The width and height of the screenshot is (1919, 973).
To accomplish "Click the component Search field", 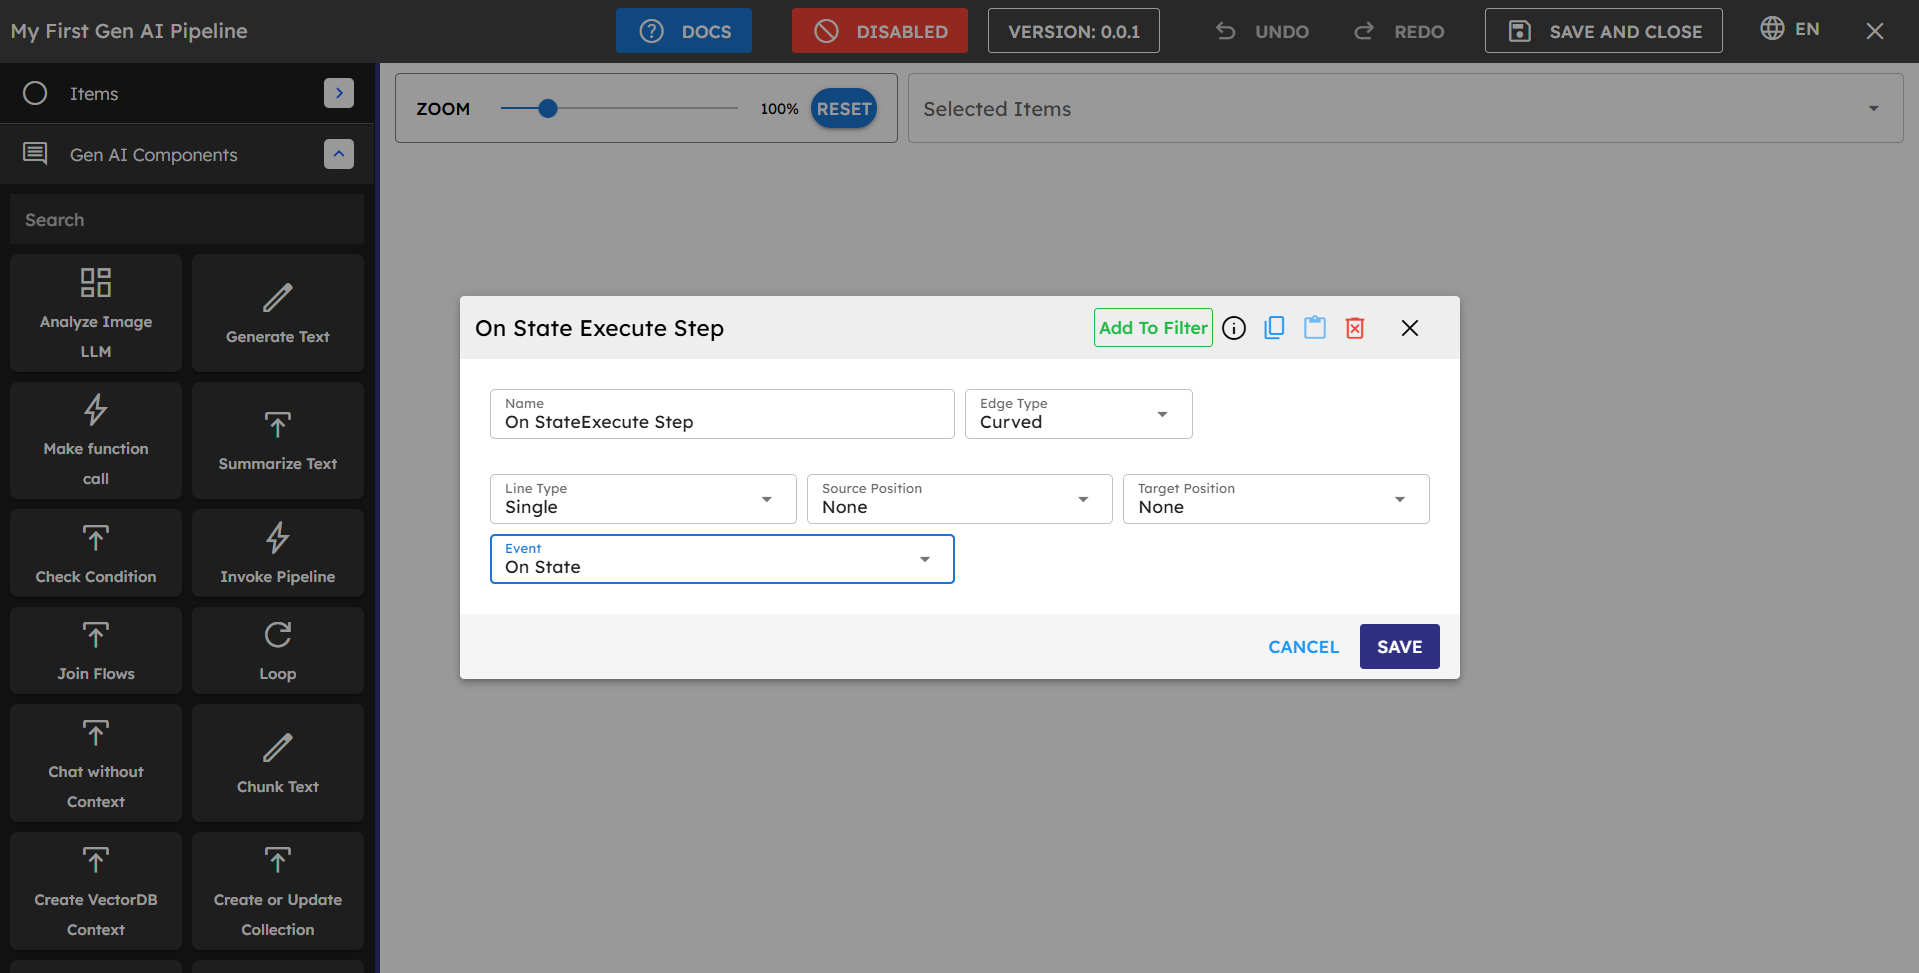I will (187, 220).
